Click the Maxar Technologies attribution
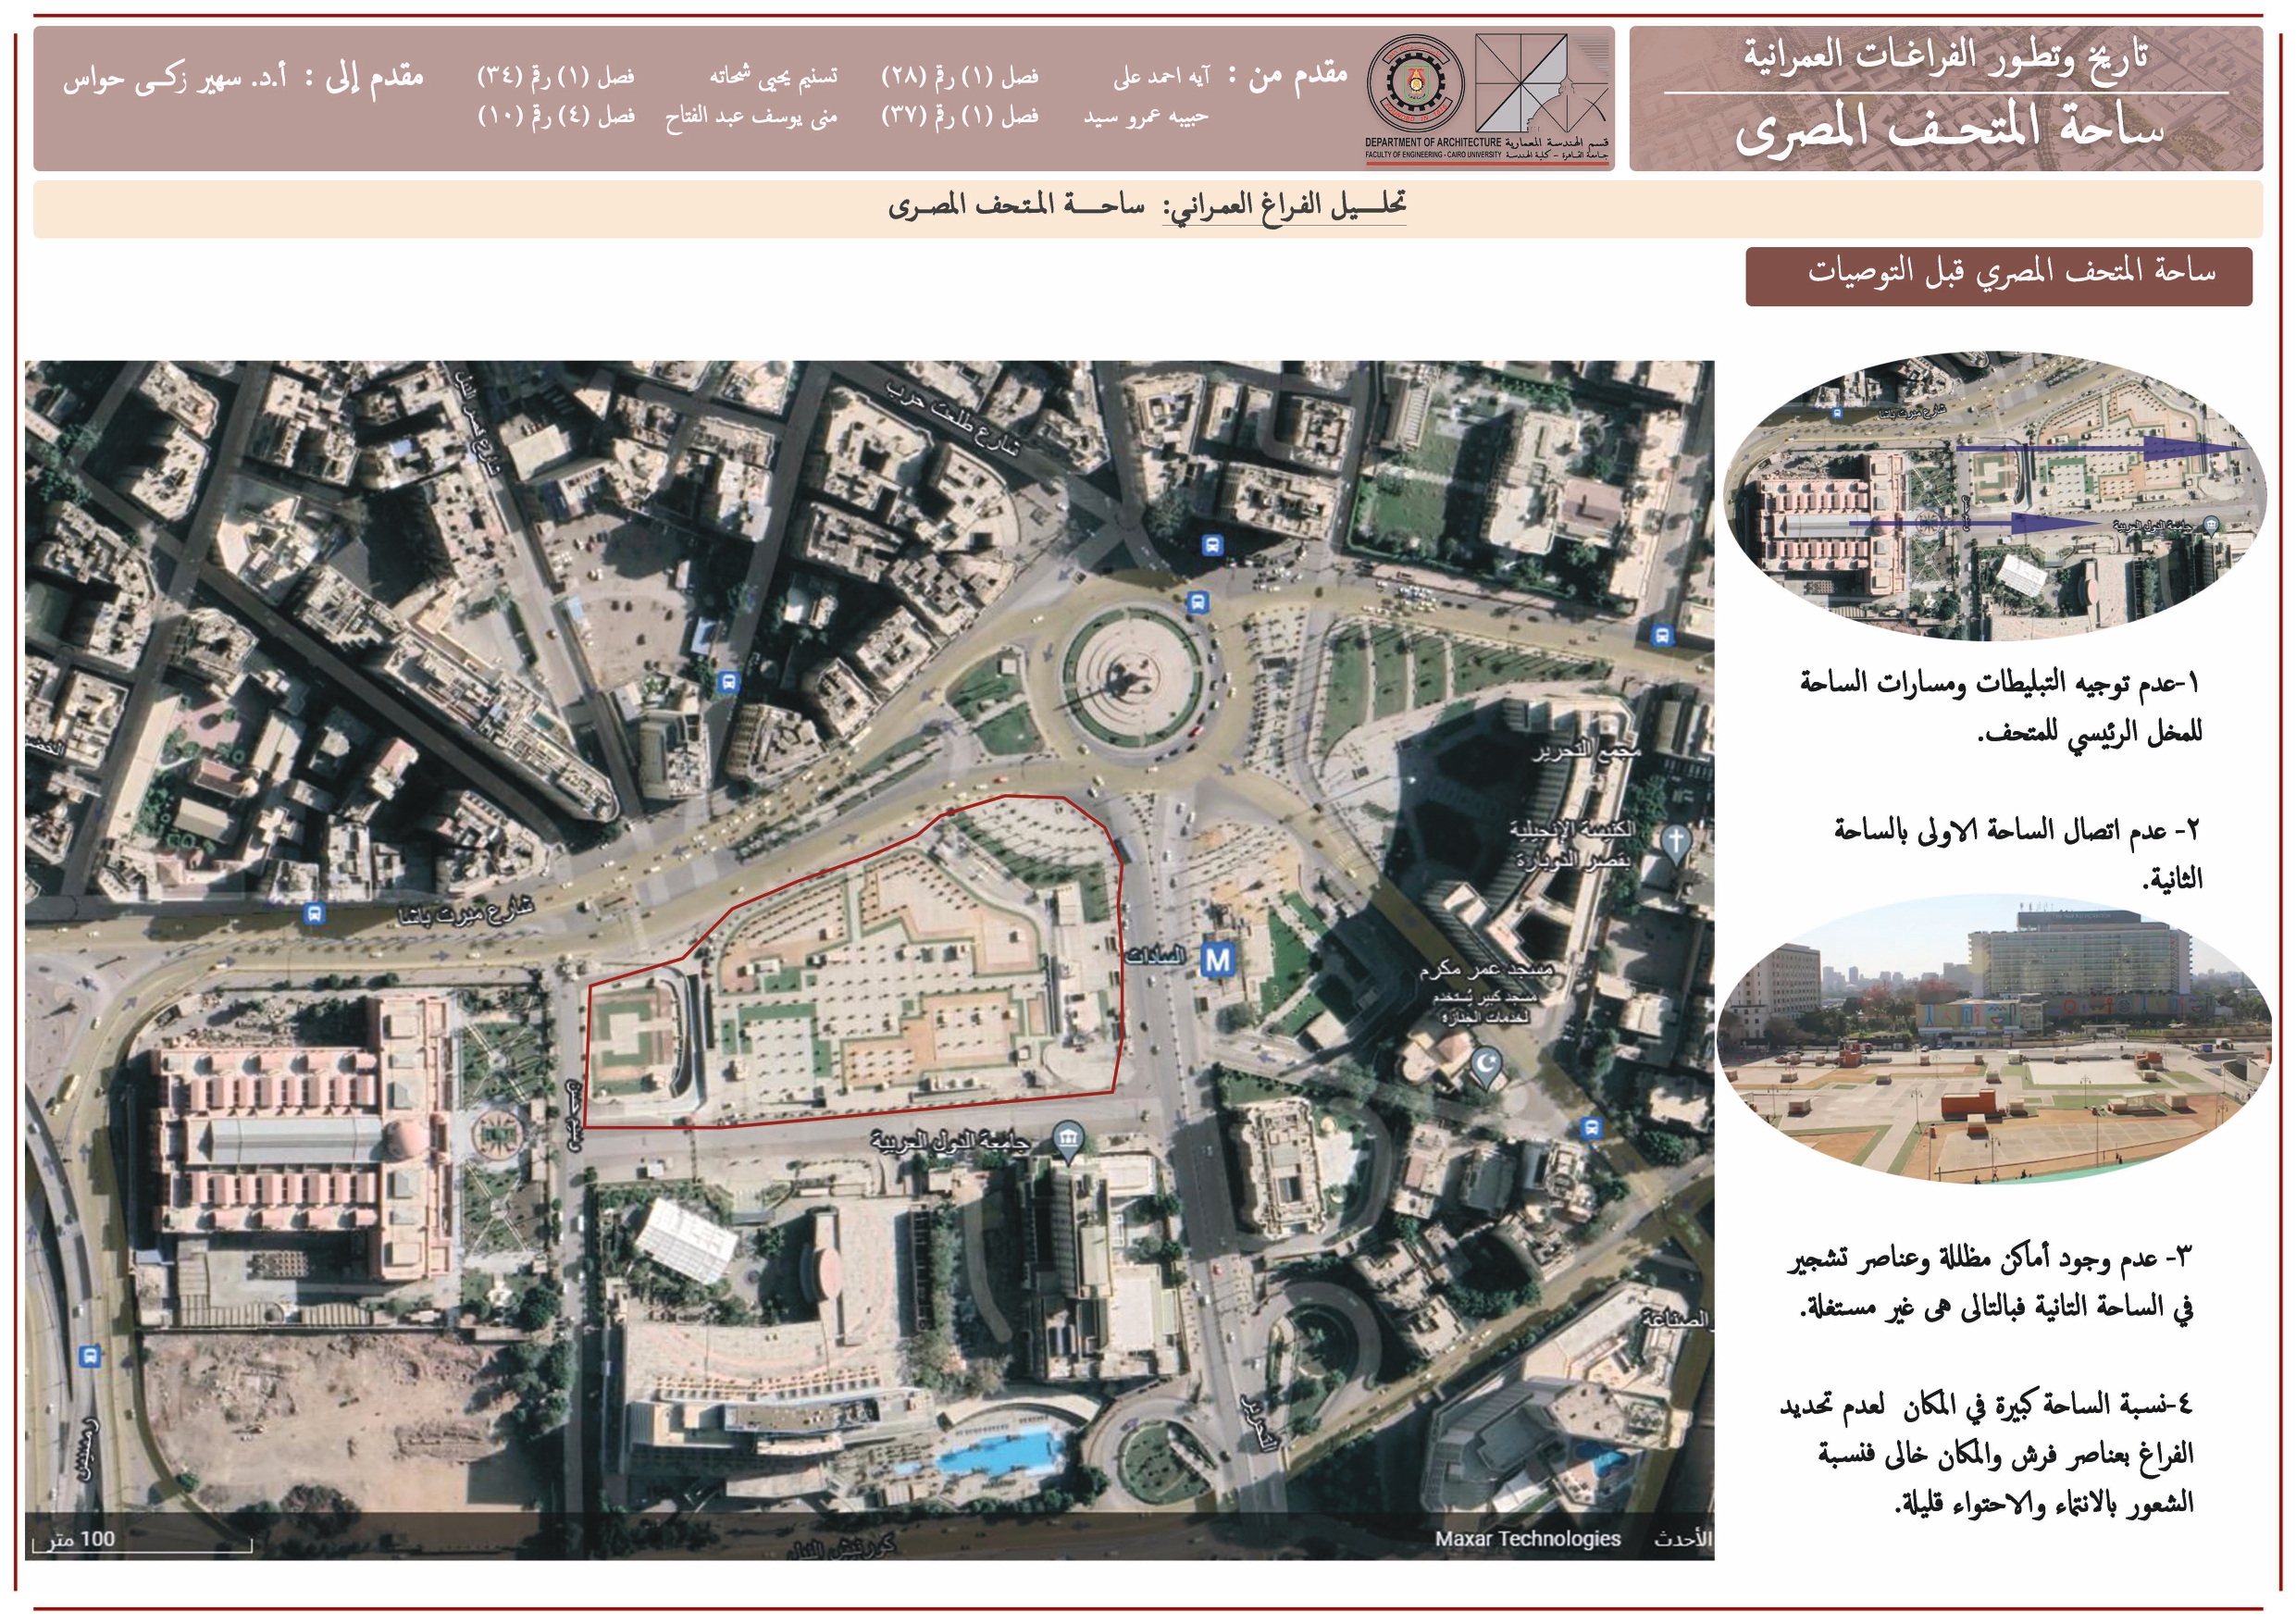Image resolution: width=2296 pixels, height=1624 pixels. click(x=1528, y=1539)
